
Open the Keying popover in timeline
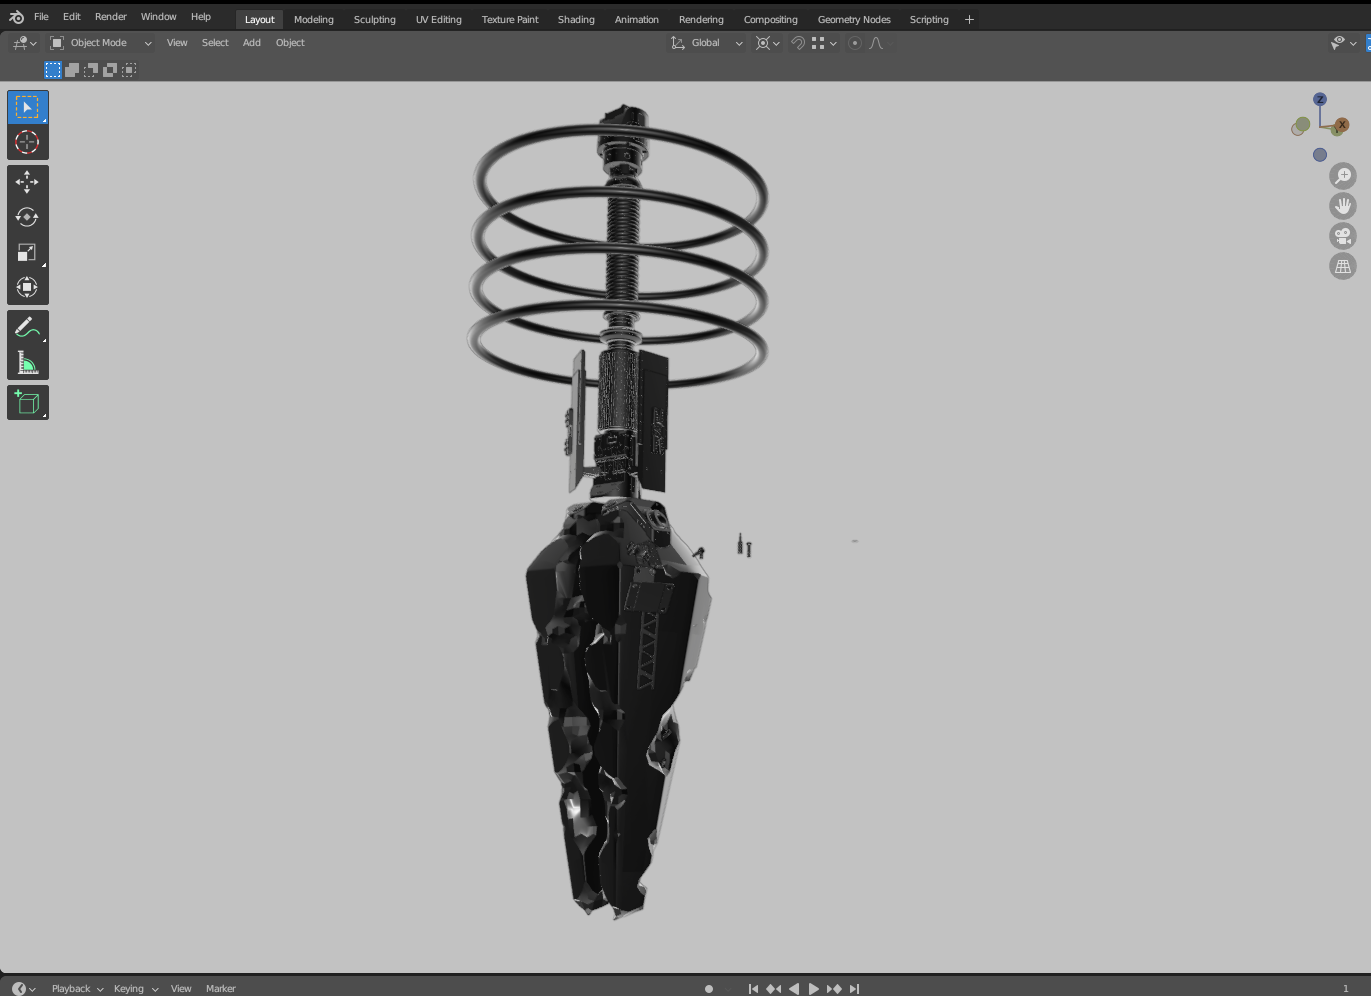[135, 989]
